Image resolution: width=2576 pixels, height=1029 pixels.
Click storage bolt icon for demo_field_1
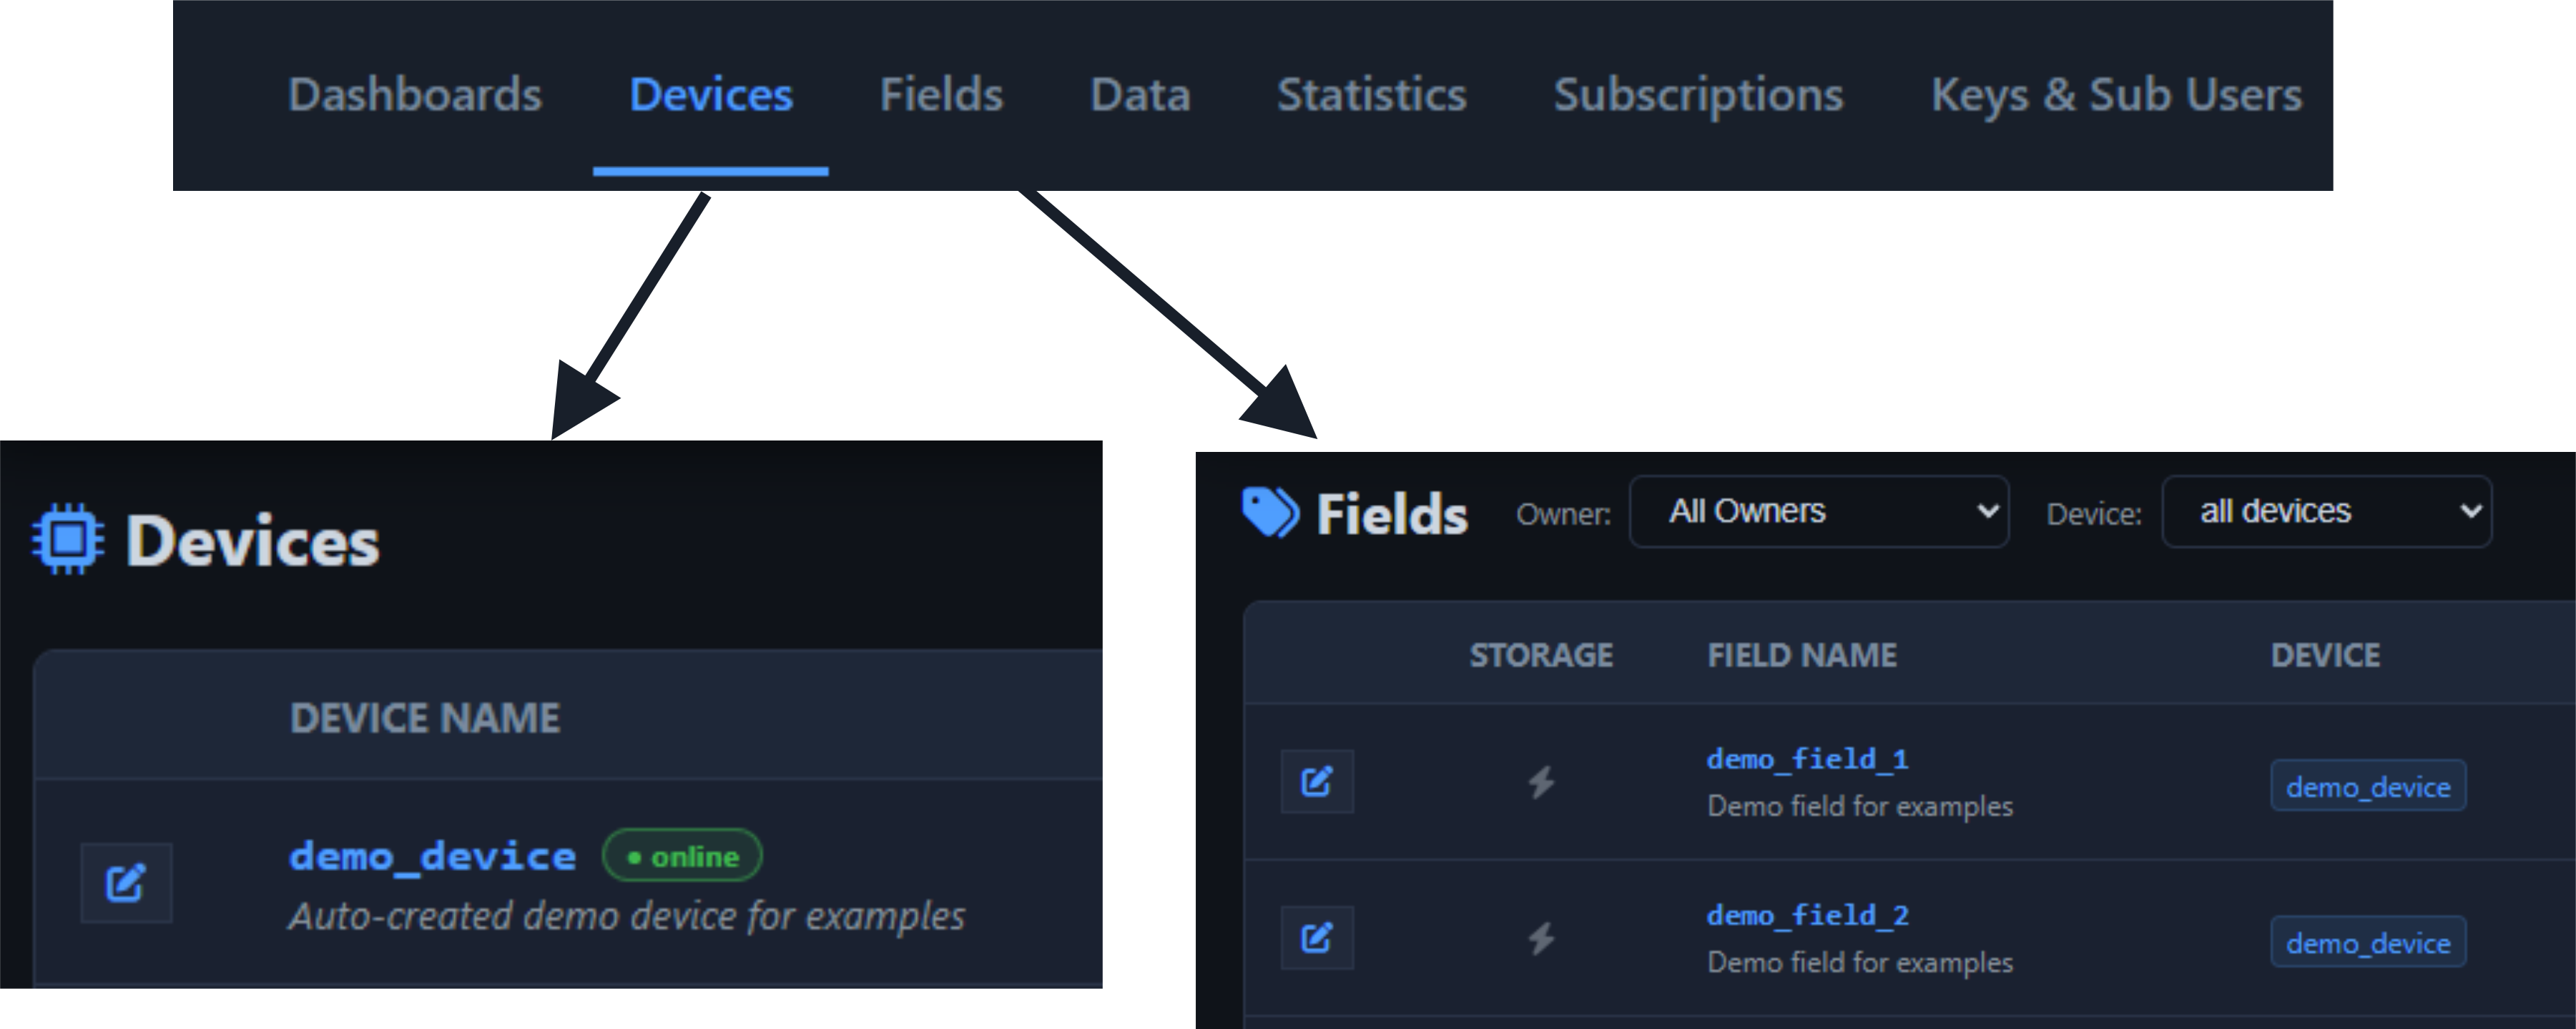1541,782
